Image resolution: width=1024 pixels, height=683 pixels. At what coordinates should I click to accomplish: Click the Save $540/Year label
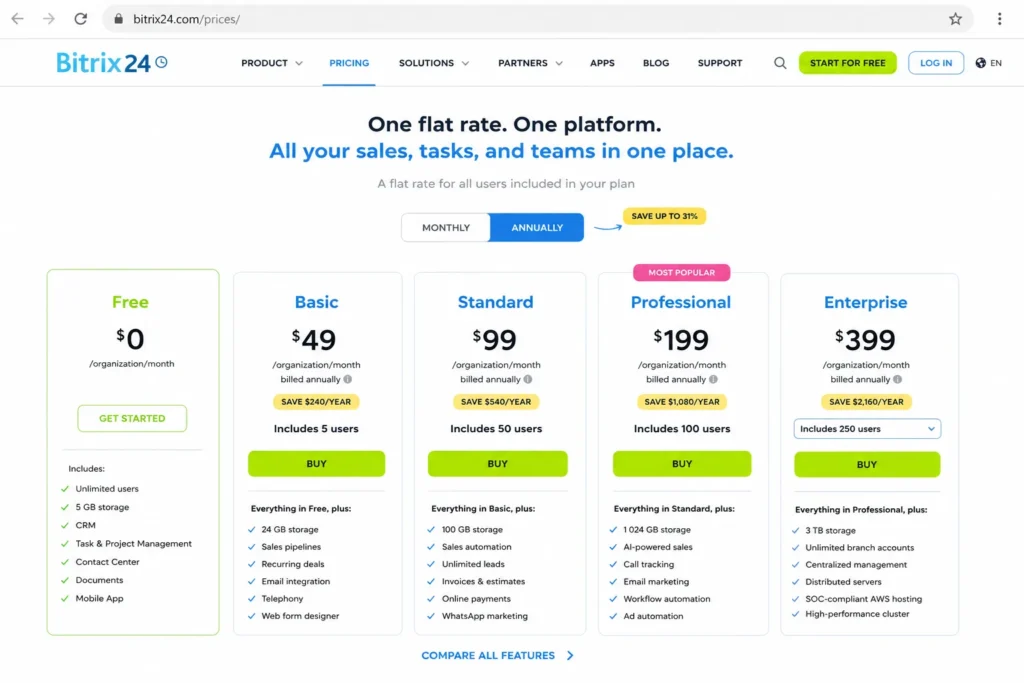pyautogui.click(x=496, y=402)
